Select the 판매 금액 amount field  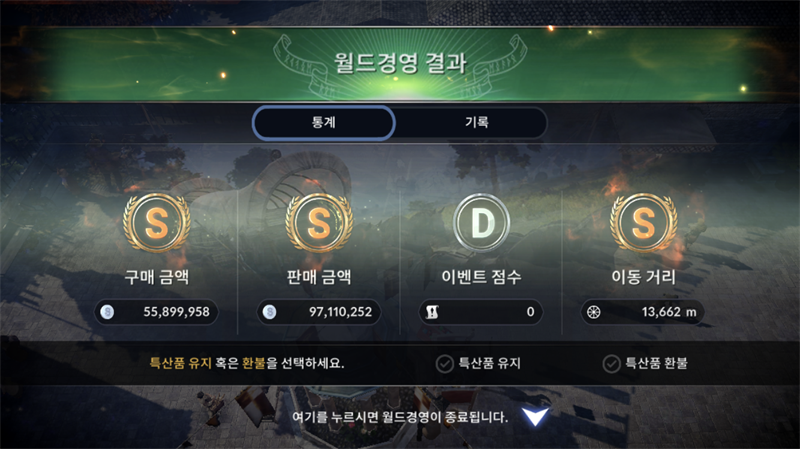coord(319,312)
